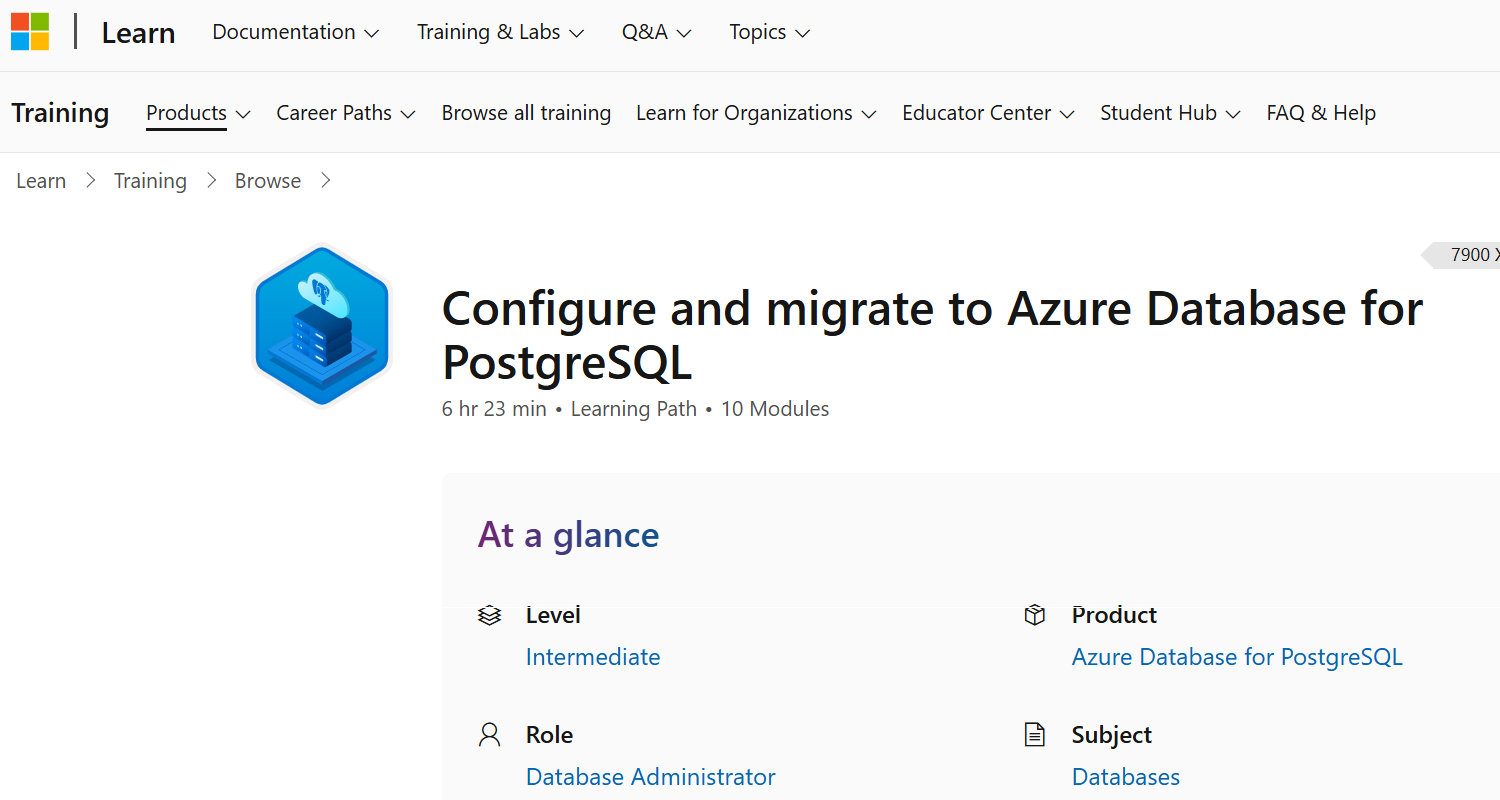1500x800 pixels.
Task: Open the Databases subject link
Action: tap(1126, 777)
